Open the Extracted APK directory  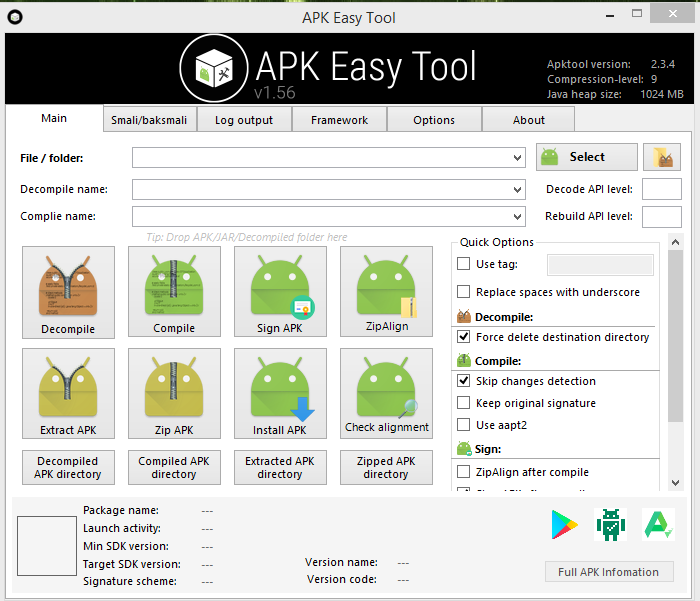[x=280, y=467]
